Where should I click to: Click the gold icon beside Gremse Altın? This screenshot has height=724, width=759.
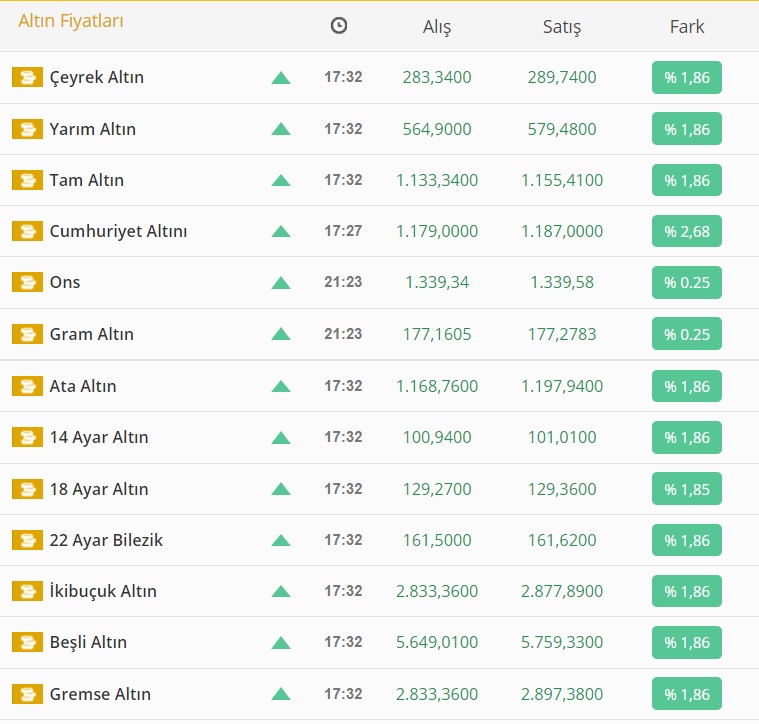[27, 694]
